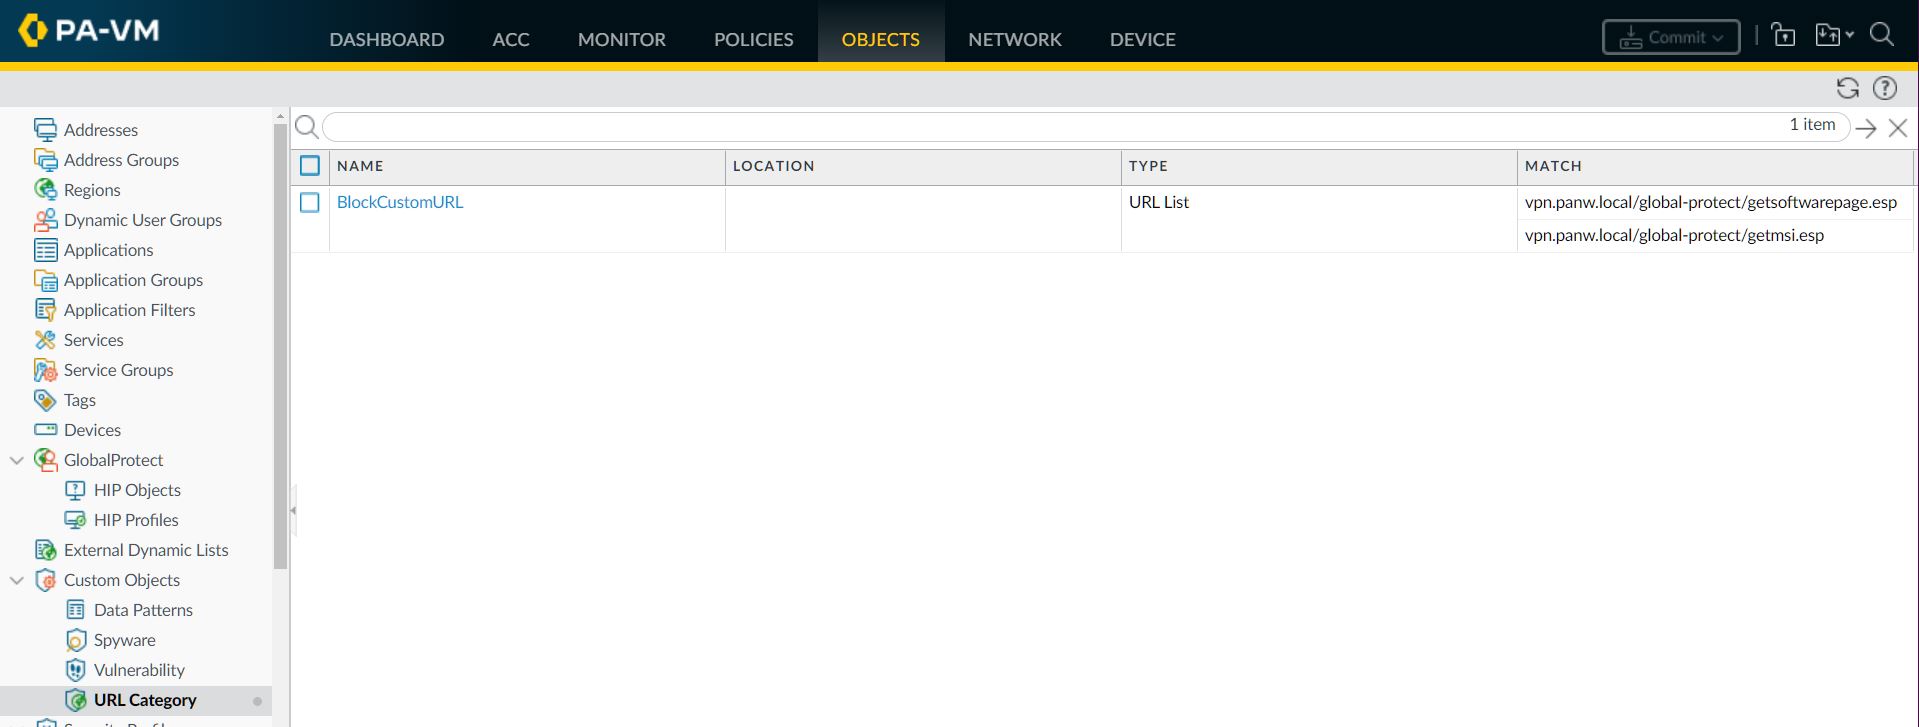Select Dynamic User Groups label

point(143,220)
